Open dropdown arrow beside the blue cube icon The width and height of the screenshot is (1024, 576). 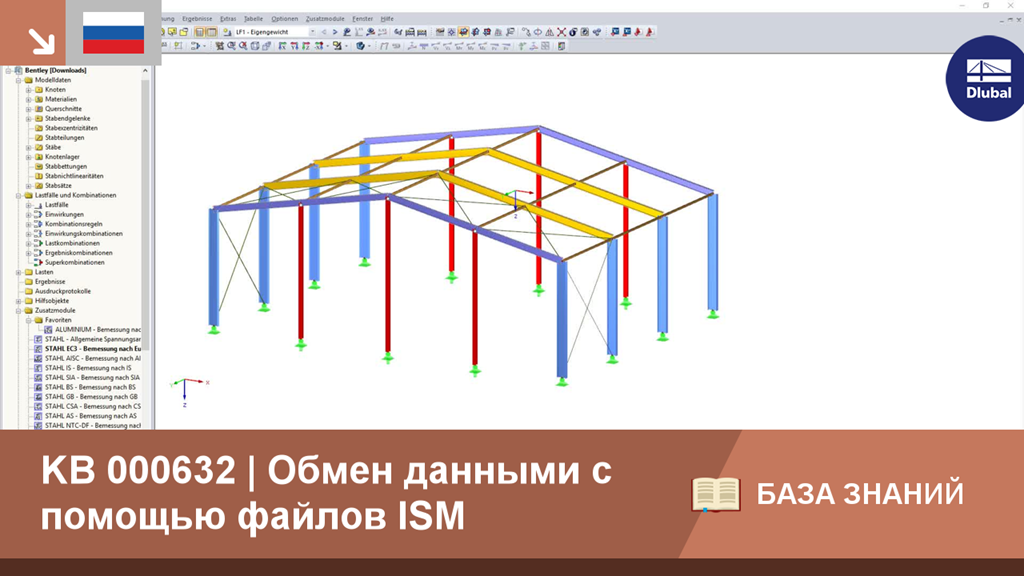[x=369, y=46]
